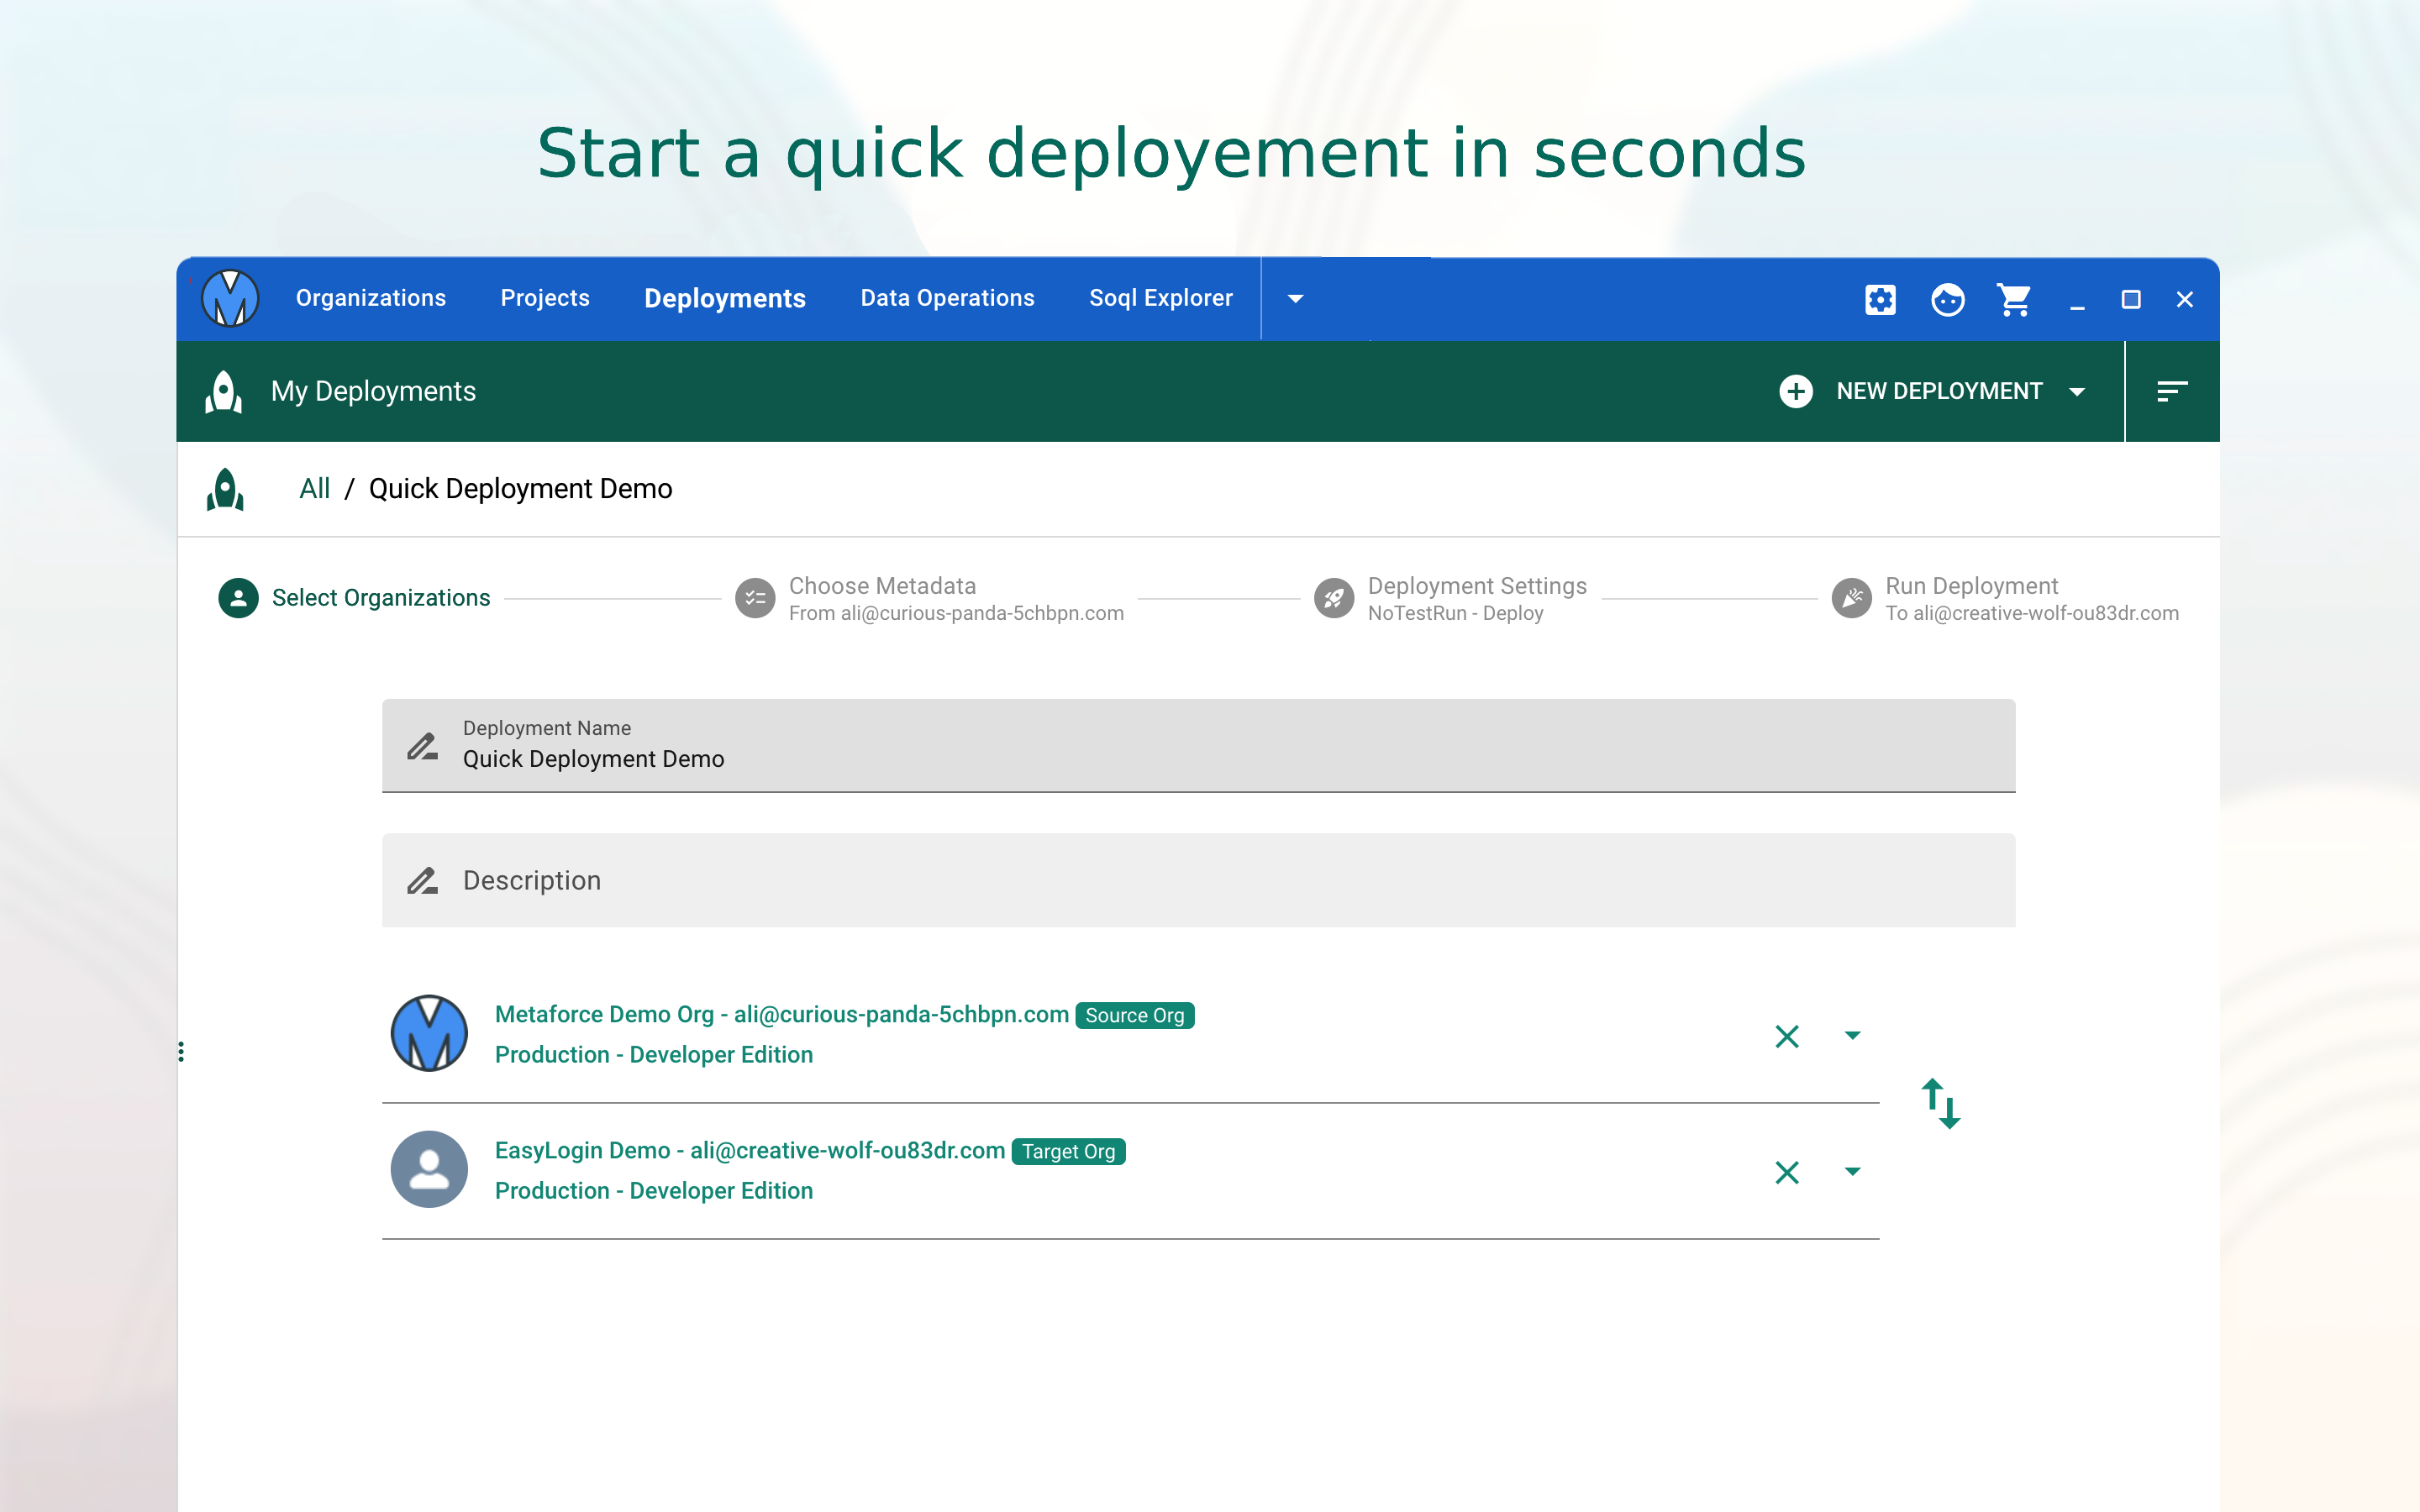Open the settings gear icon in the top bar
The height and width of the screenshot is (1512, 2420).
pyautogui.click(x=1880, y=299)
